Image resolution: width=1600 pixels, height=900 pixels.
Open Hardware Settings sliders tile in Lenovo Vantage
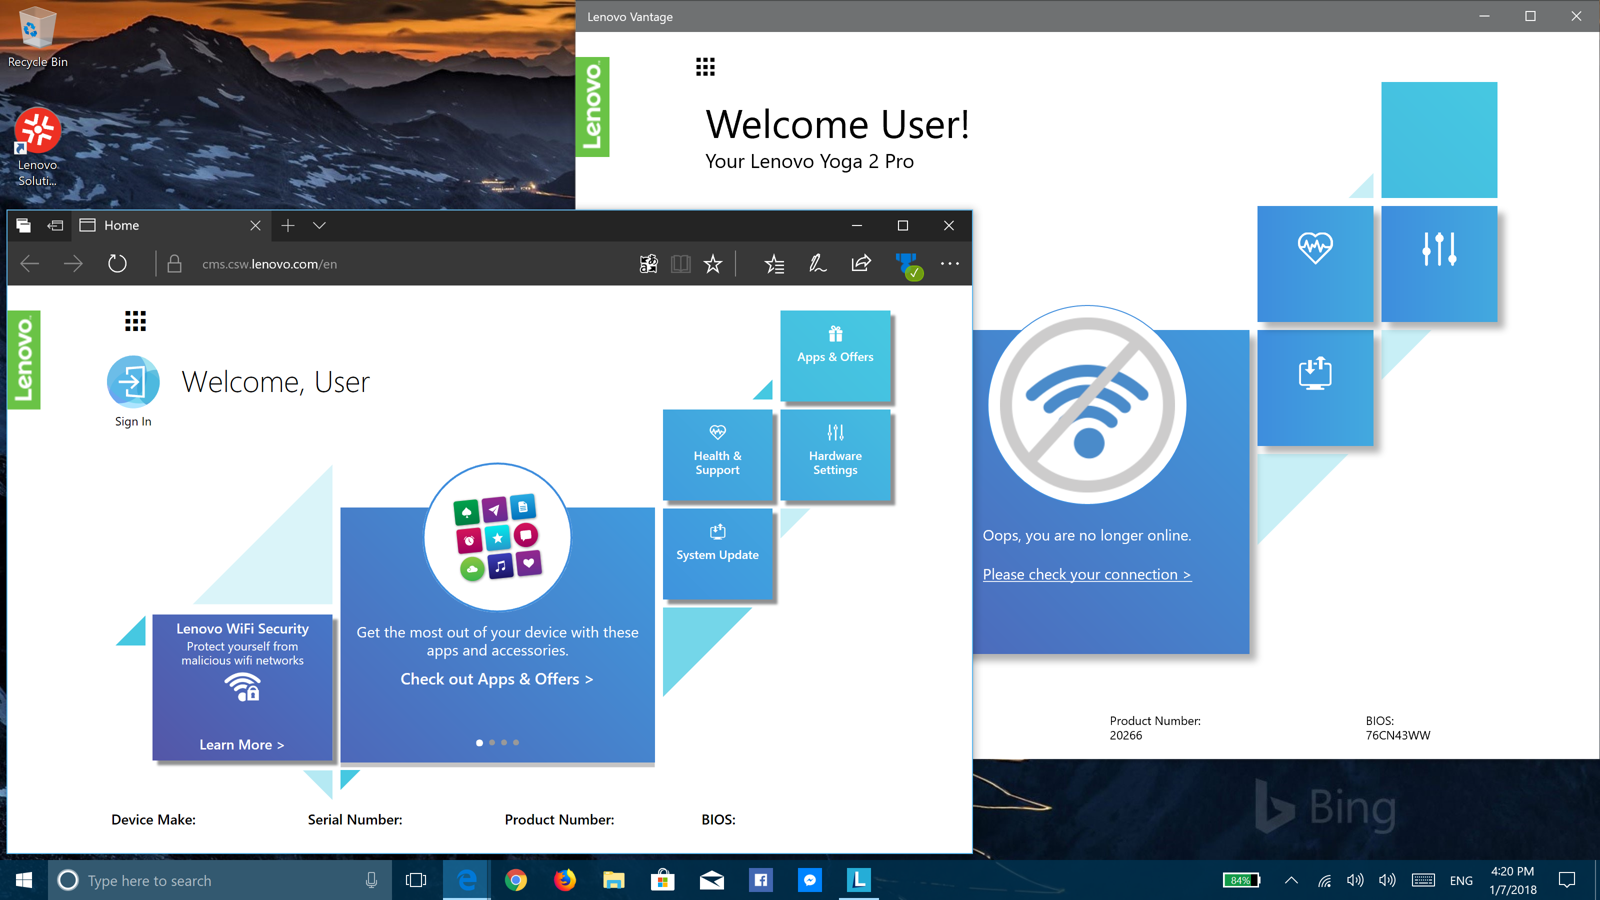pos(1439,264)
